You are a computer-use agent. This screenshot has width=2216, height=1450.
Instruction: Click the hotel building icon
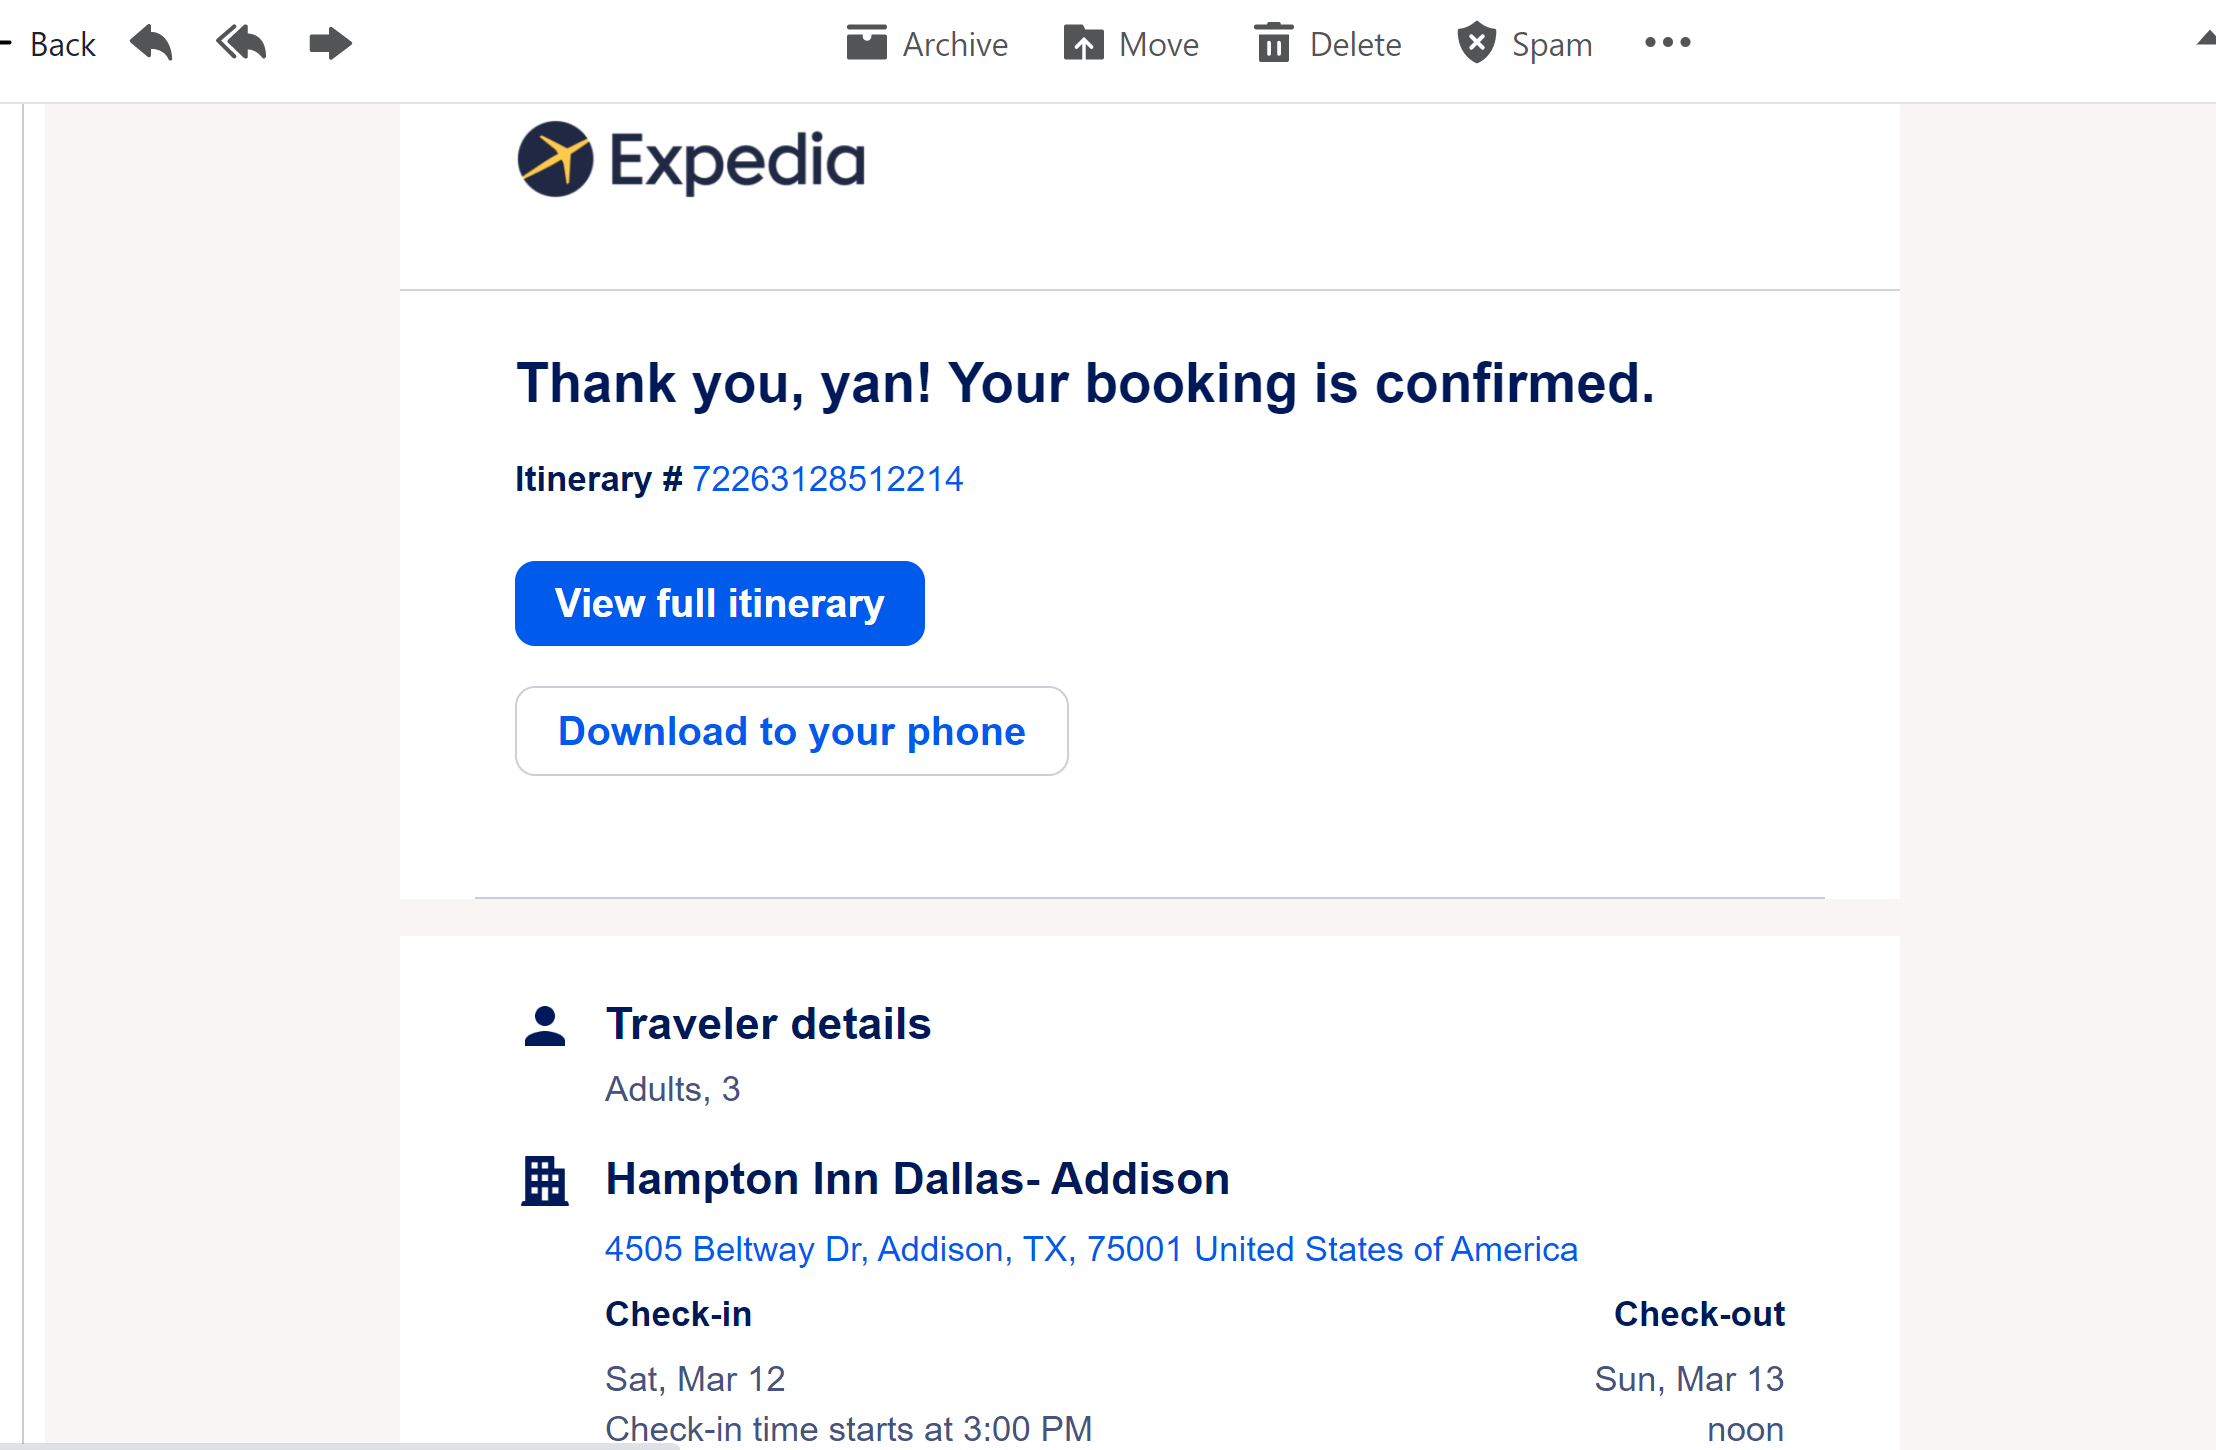[545, 1181]
